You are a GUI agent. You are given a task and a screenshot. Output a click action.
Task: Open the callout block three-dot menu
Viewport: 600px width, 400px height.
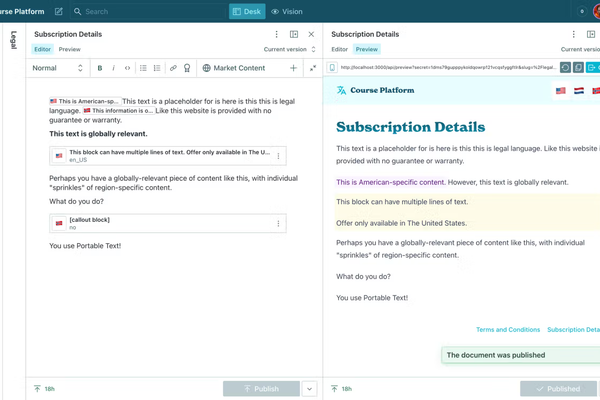pos(278,223)
